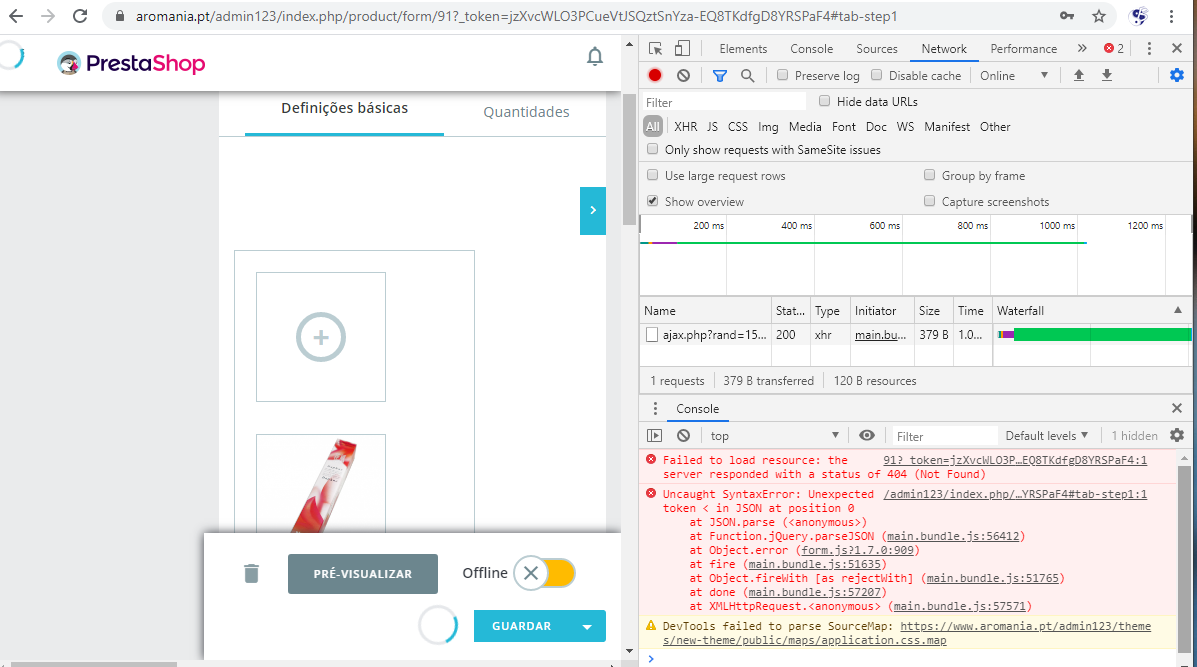
Task: Enable Capture screenshots
Action: pyautogui.click(x=929, y=201)
